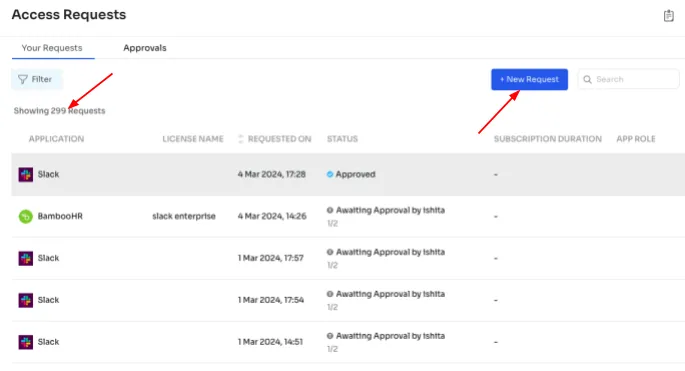Click Awaiting Approval status in 17:57 row

click(390, 252)
